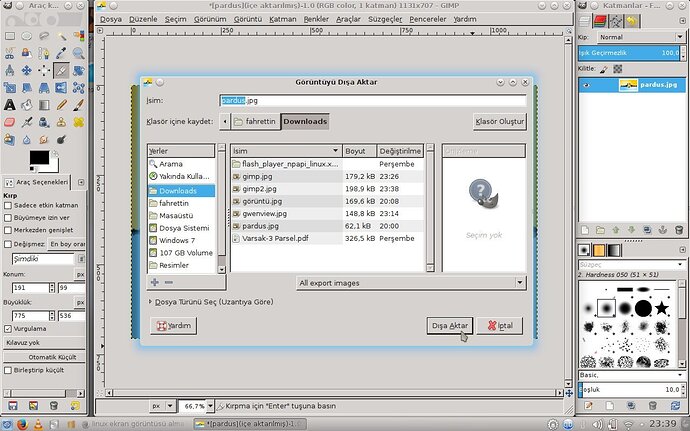690x431 pixels.
Task: Open the 'All export images' filter dropdown
Action: pos(411,283)
